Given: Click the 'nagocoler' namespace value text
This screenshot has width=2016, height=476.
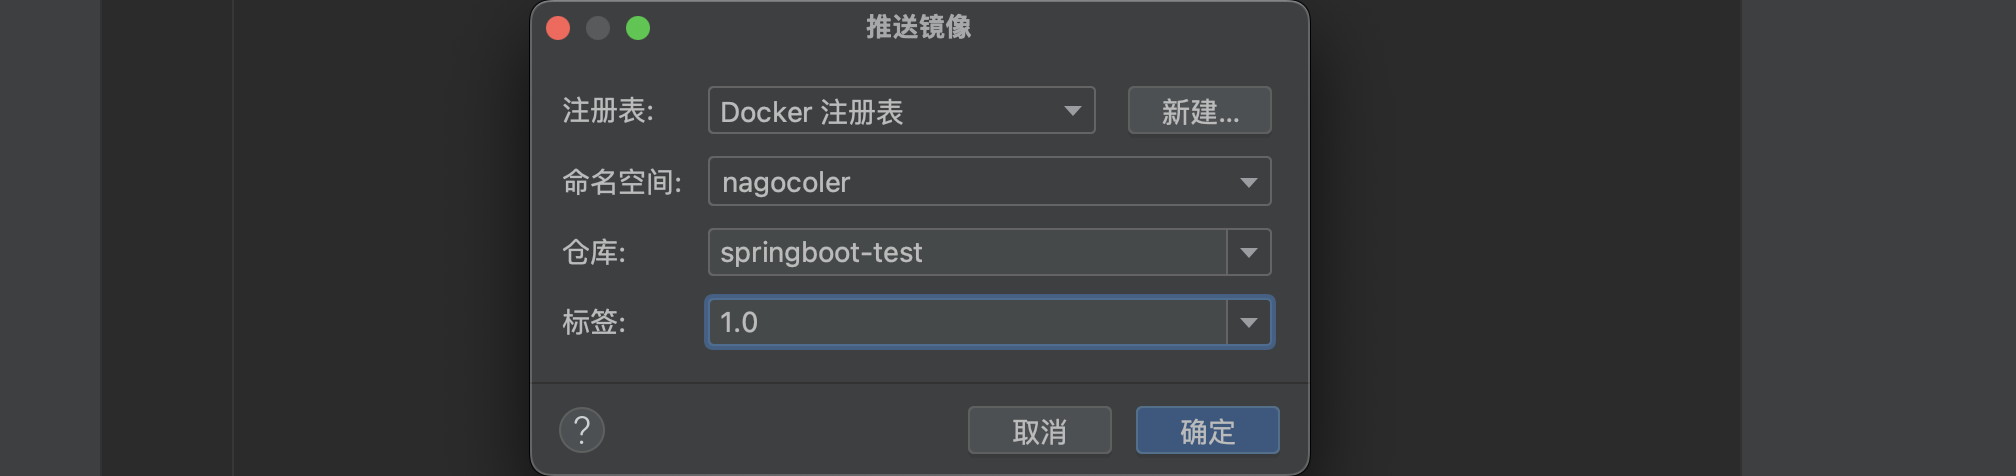Looking at the screenshot, I should click(x=786, y=182).
